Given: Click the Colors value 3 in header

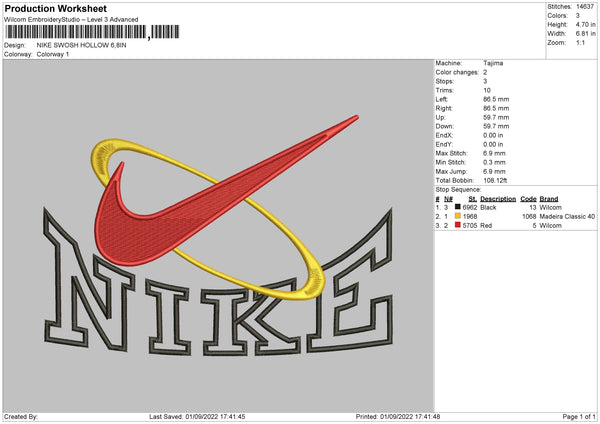Looking at the screenshot, I should point(578,16).
